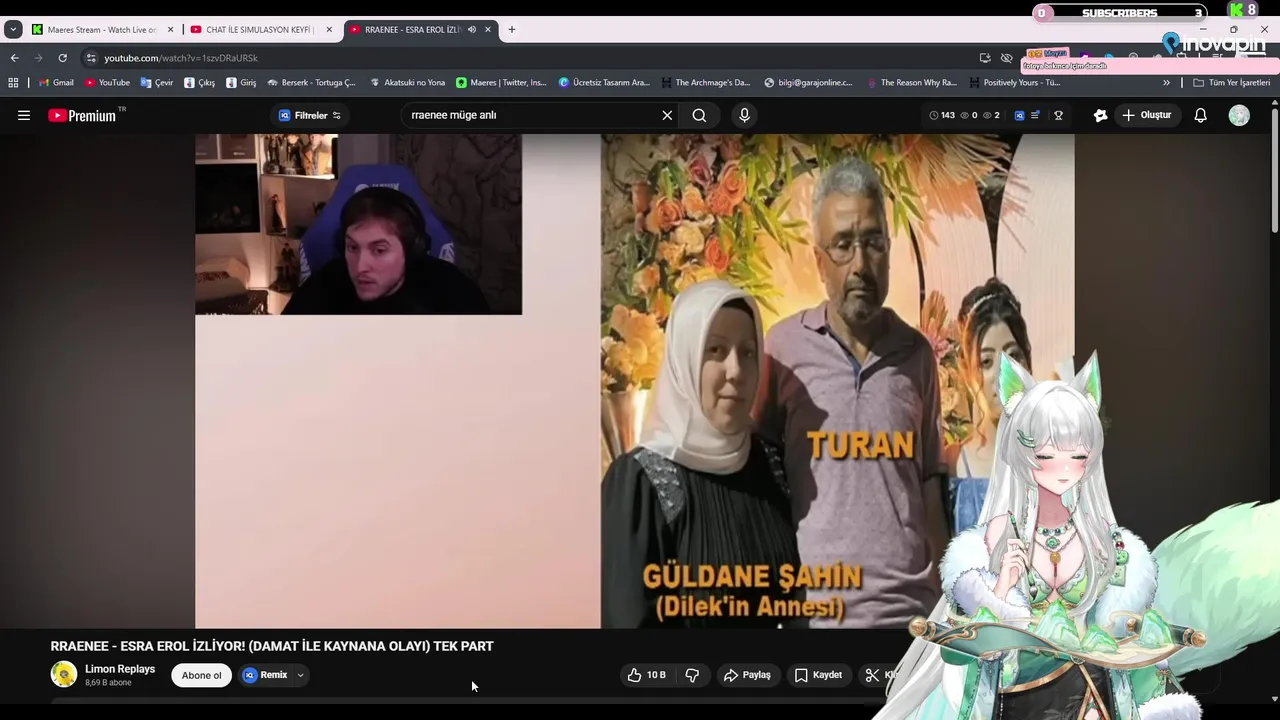Go to the YouTube Premium home logo

84,115
